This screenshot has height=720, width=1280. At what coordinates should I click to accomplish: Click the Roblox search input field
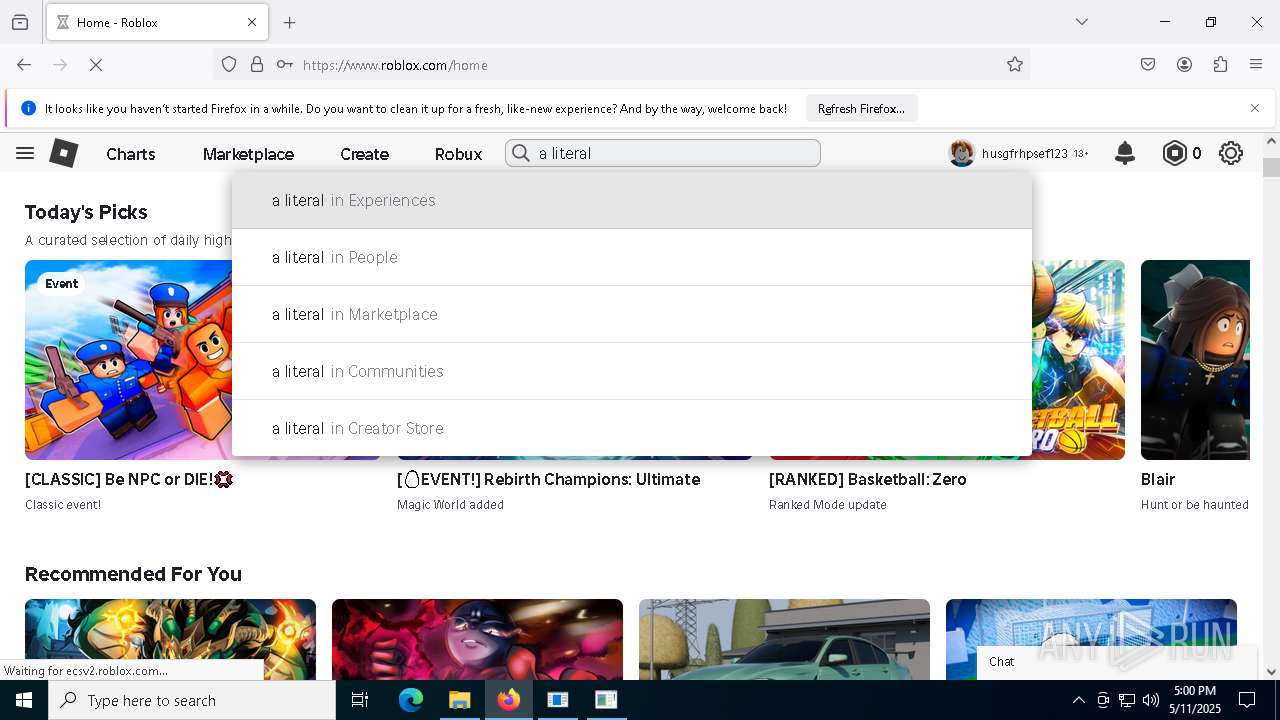pyautogui.click(x=663, y=153)
